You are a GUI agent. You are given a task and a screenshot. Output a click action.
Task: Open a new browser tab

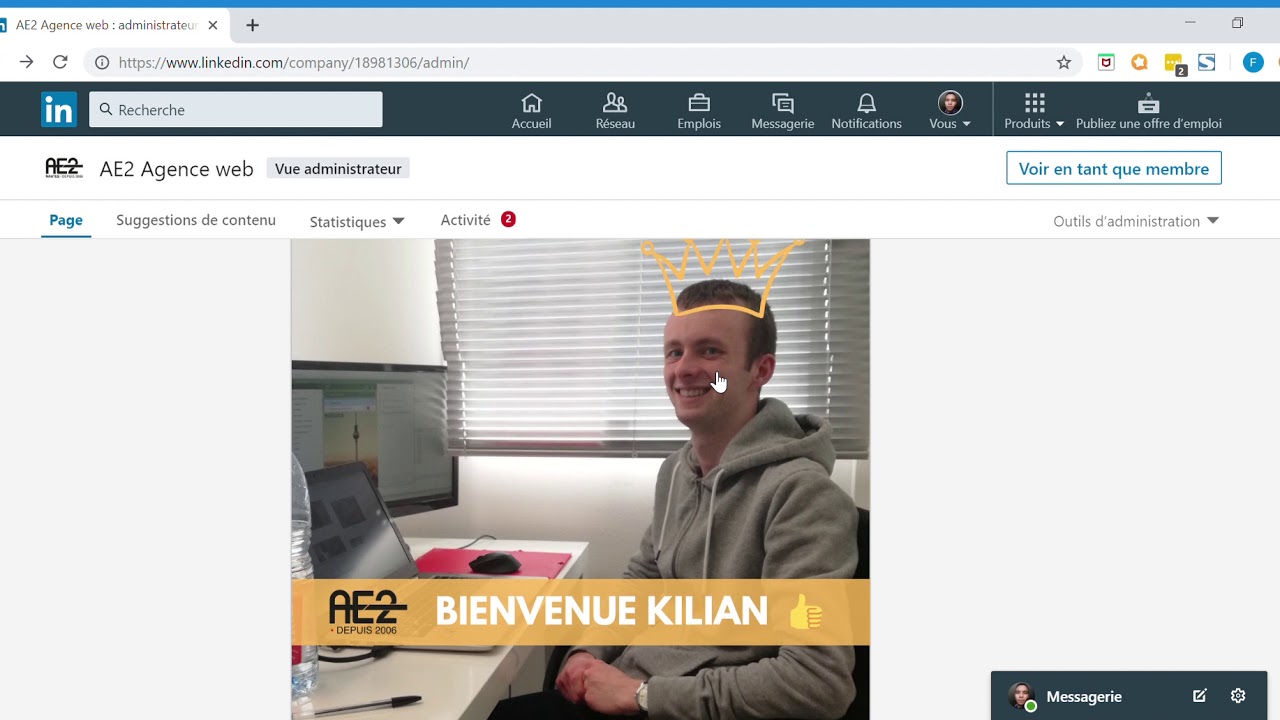(x=252, y=25)
